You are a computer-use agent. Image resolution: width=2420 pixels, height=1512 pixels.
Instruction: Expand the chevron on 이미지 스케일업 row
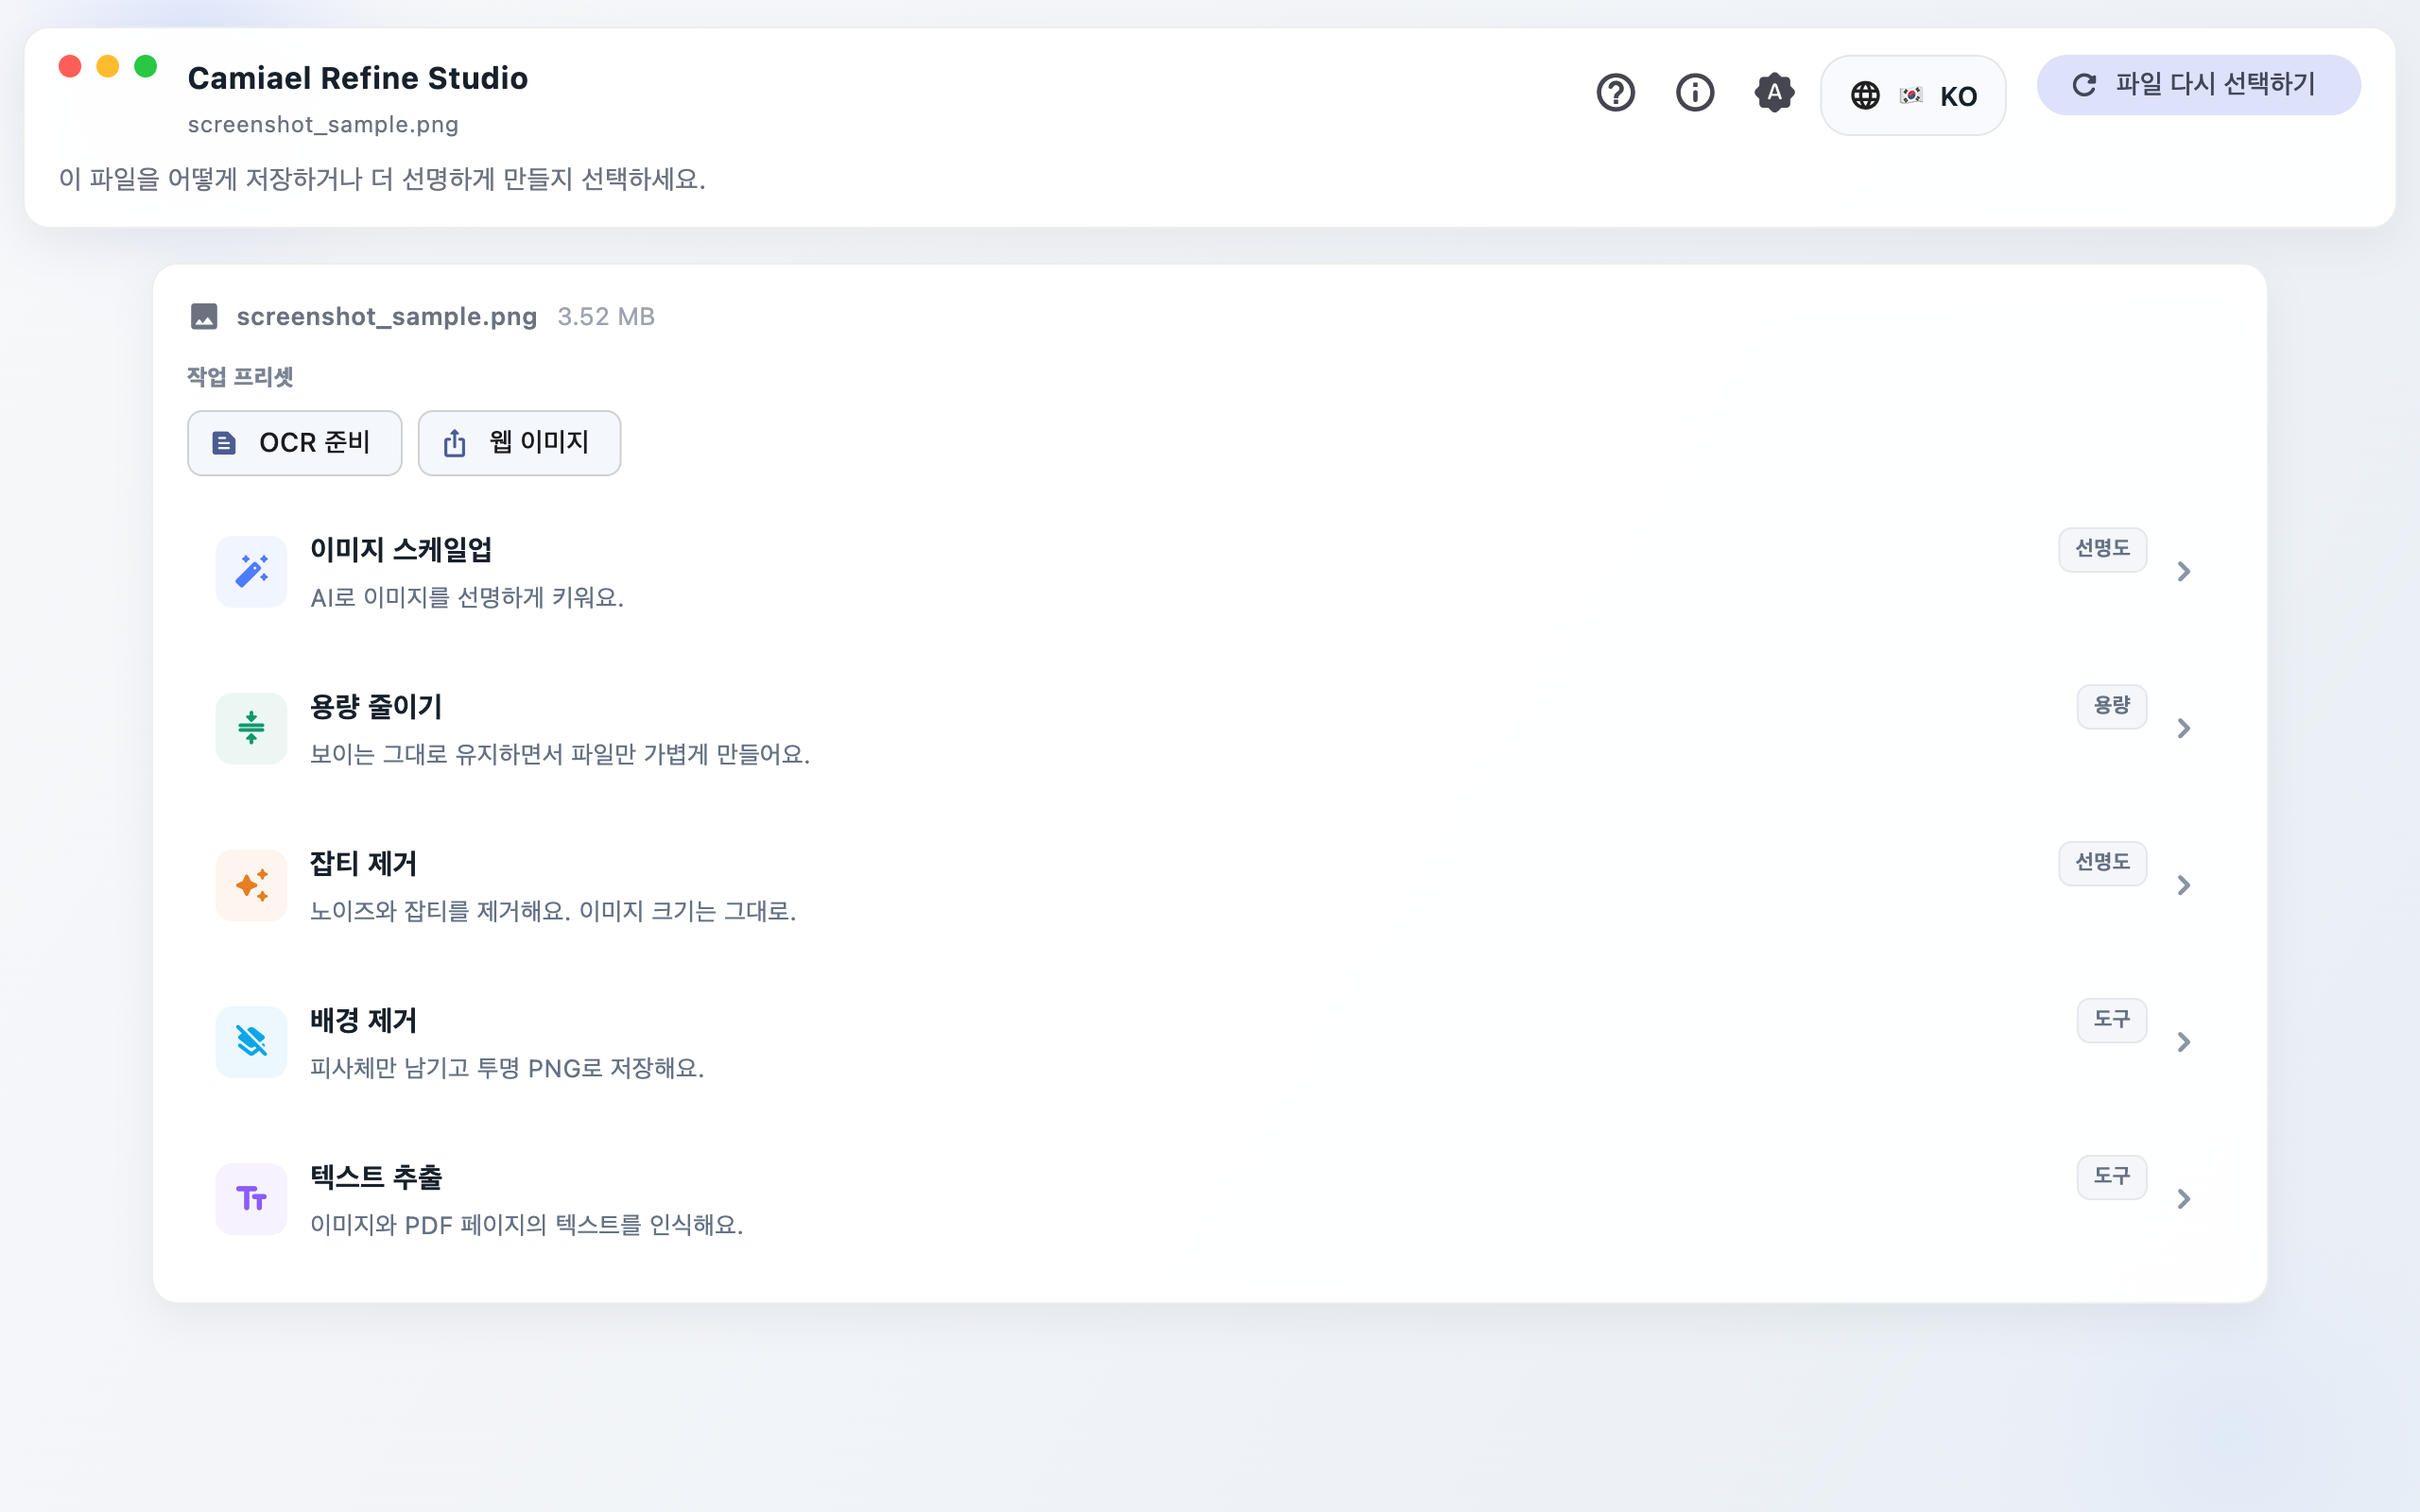tap(2184, 571)
